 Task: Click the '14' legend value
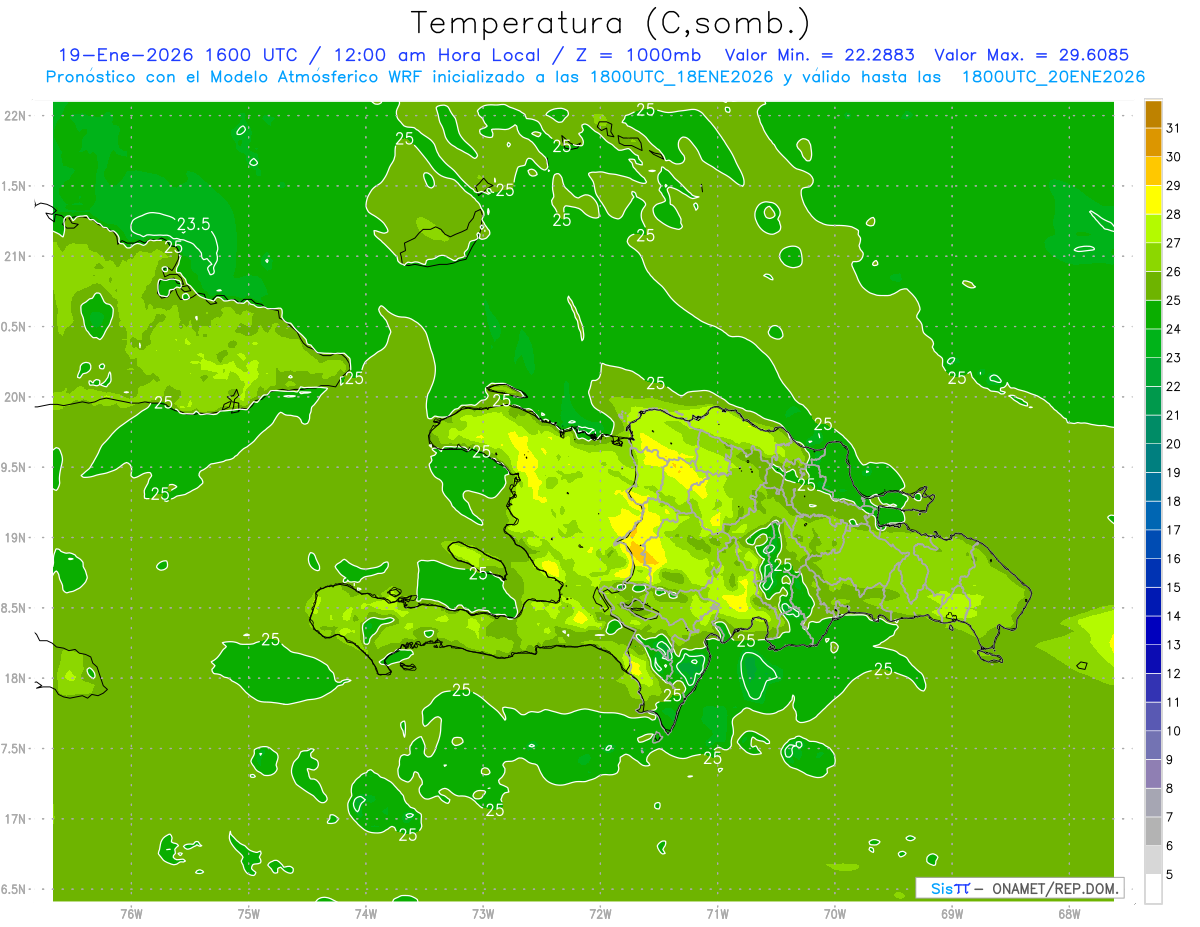pos(1174,616)
